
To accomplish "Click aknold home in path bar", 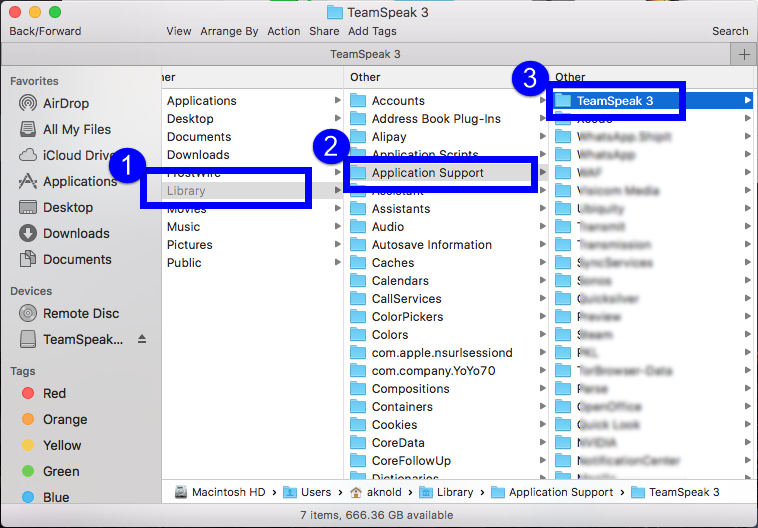I will (x=376, y=492).
